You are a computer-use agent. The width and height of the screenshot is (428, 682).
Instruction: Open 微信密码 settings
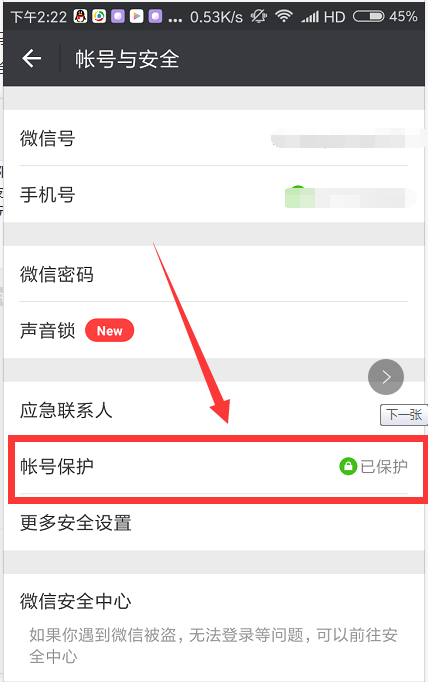[x=214, y=274]
